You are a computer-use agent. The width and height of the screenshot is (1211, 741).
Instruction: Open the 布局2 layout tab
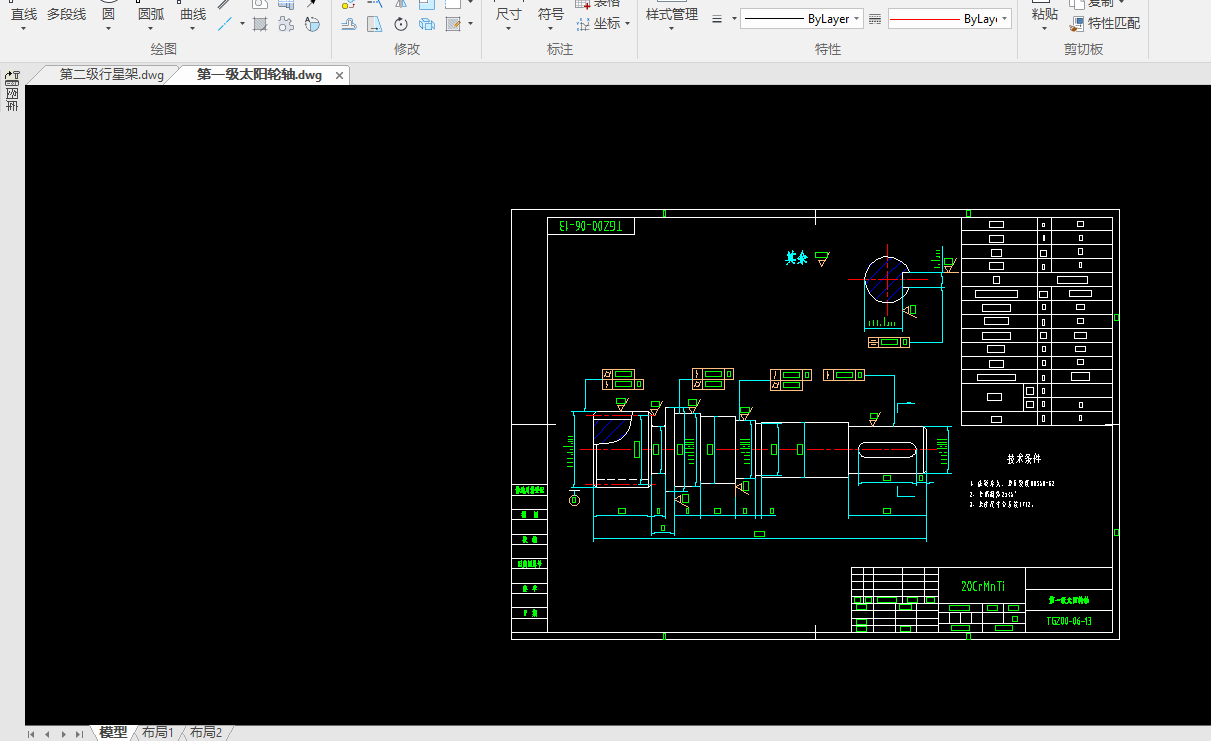[206, 733]
